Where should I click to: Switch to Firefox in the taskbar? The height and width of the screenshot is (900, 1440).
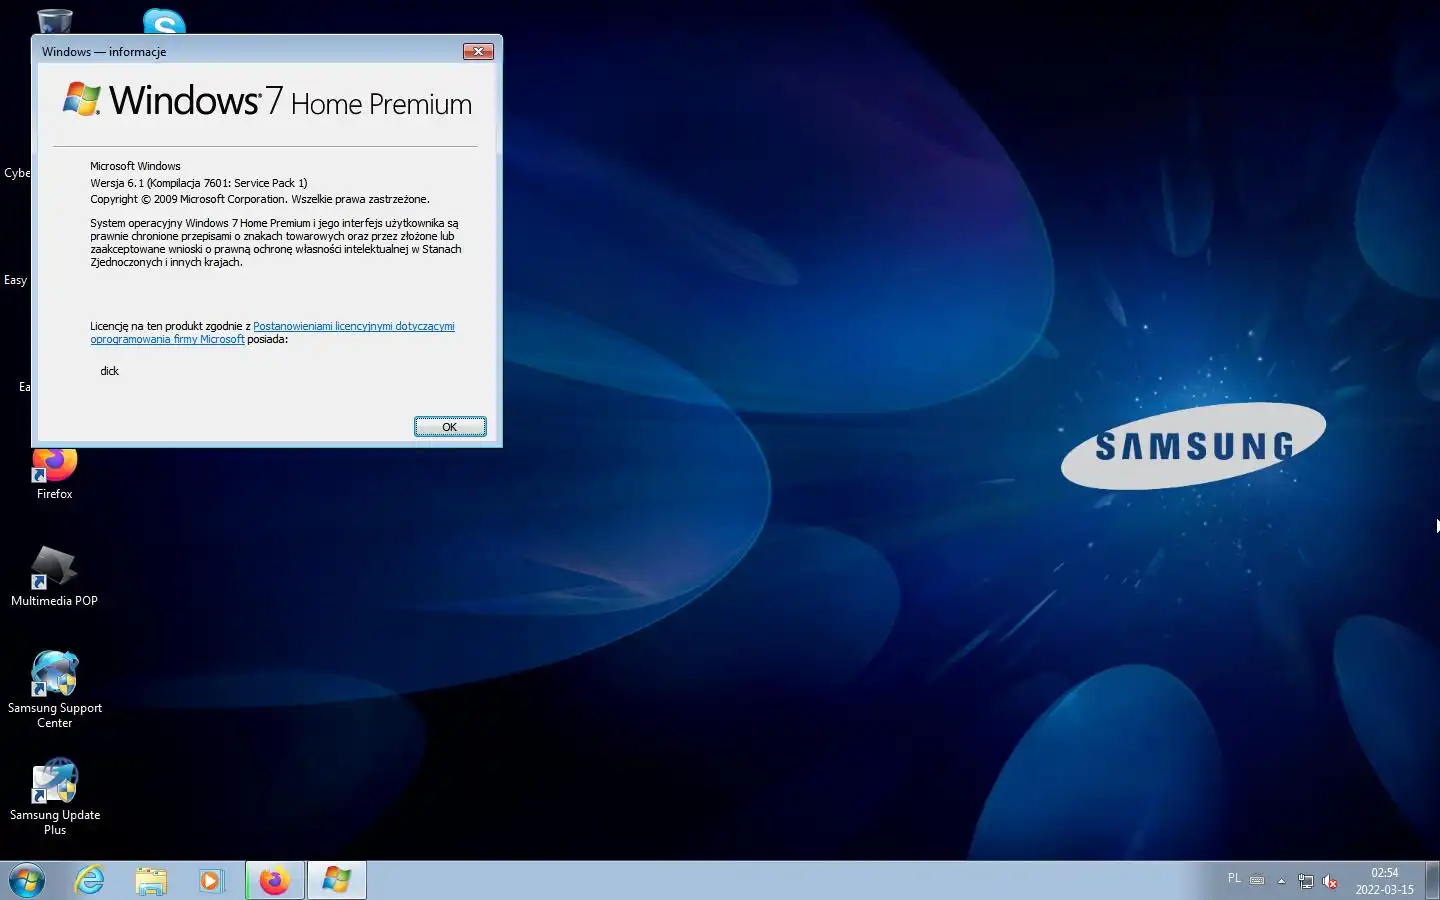[x=275, y=881]
